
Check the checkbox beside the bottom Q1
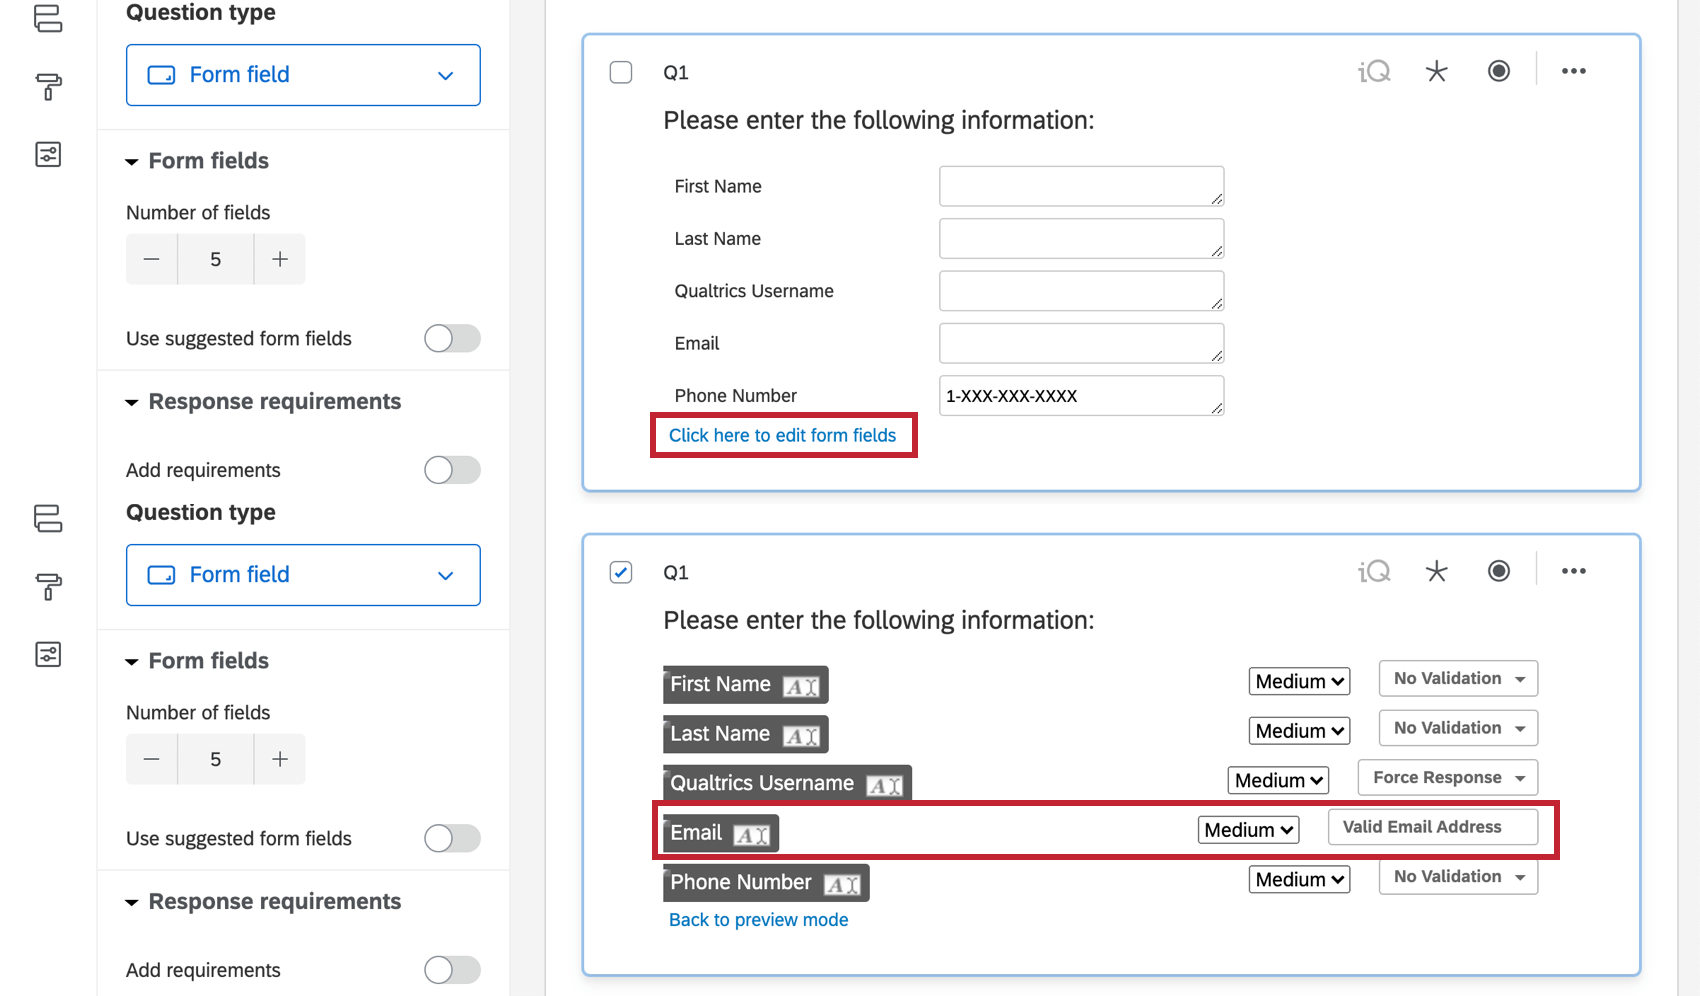(620, 572)
